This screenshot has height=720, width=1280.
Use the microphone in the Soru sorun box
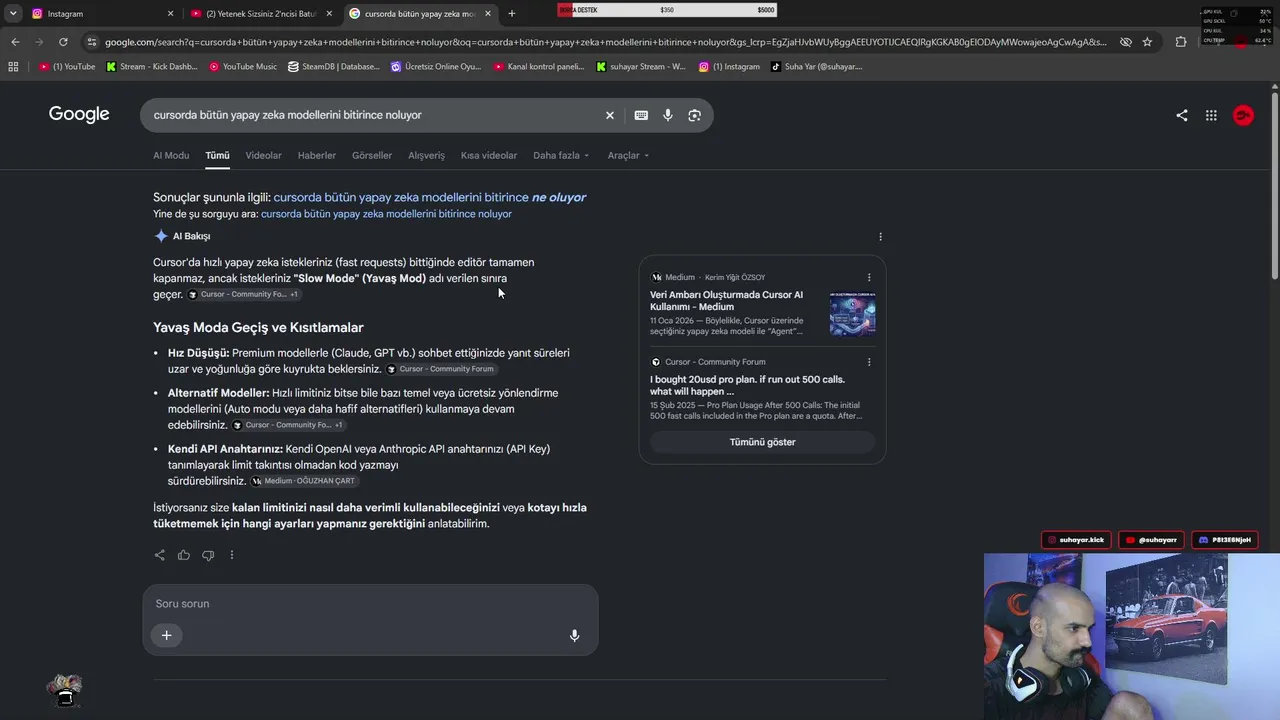pyautogui.click(x=574, y=635)
